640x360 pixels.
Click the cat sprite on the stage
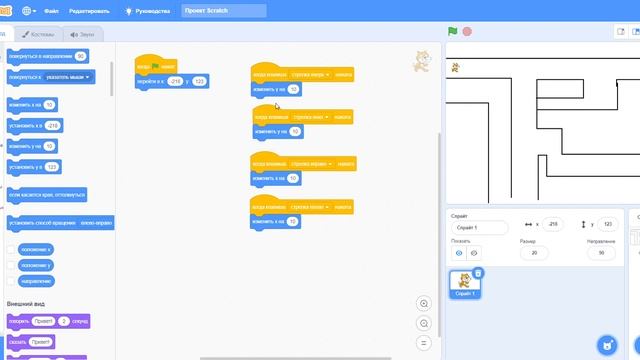(456, 68)
